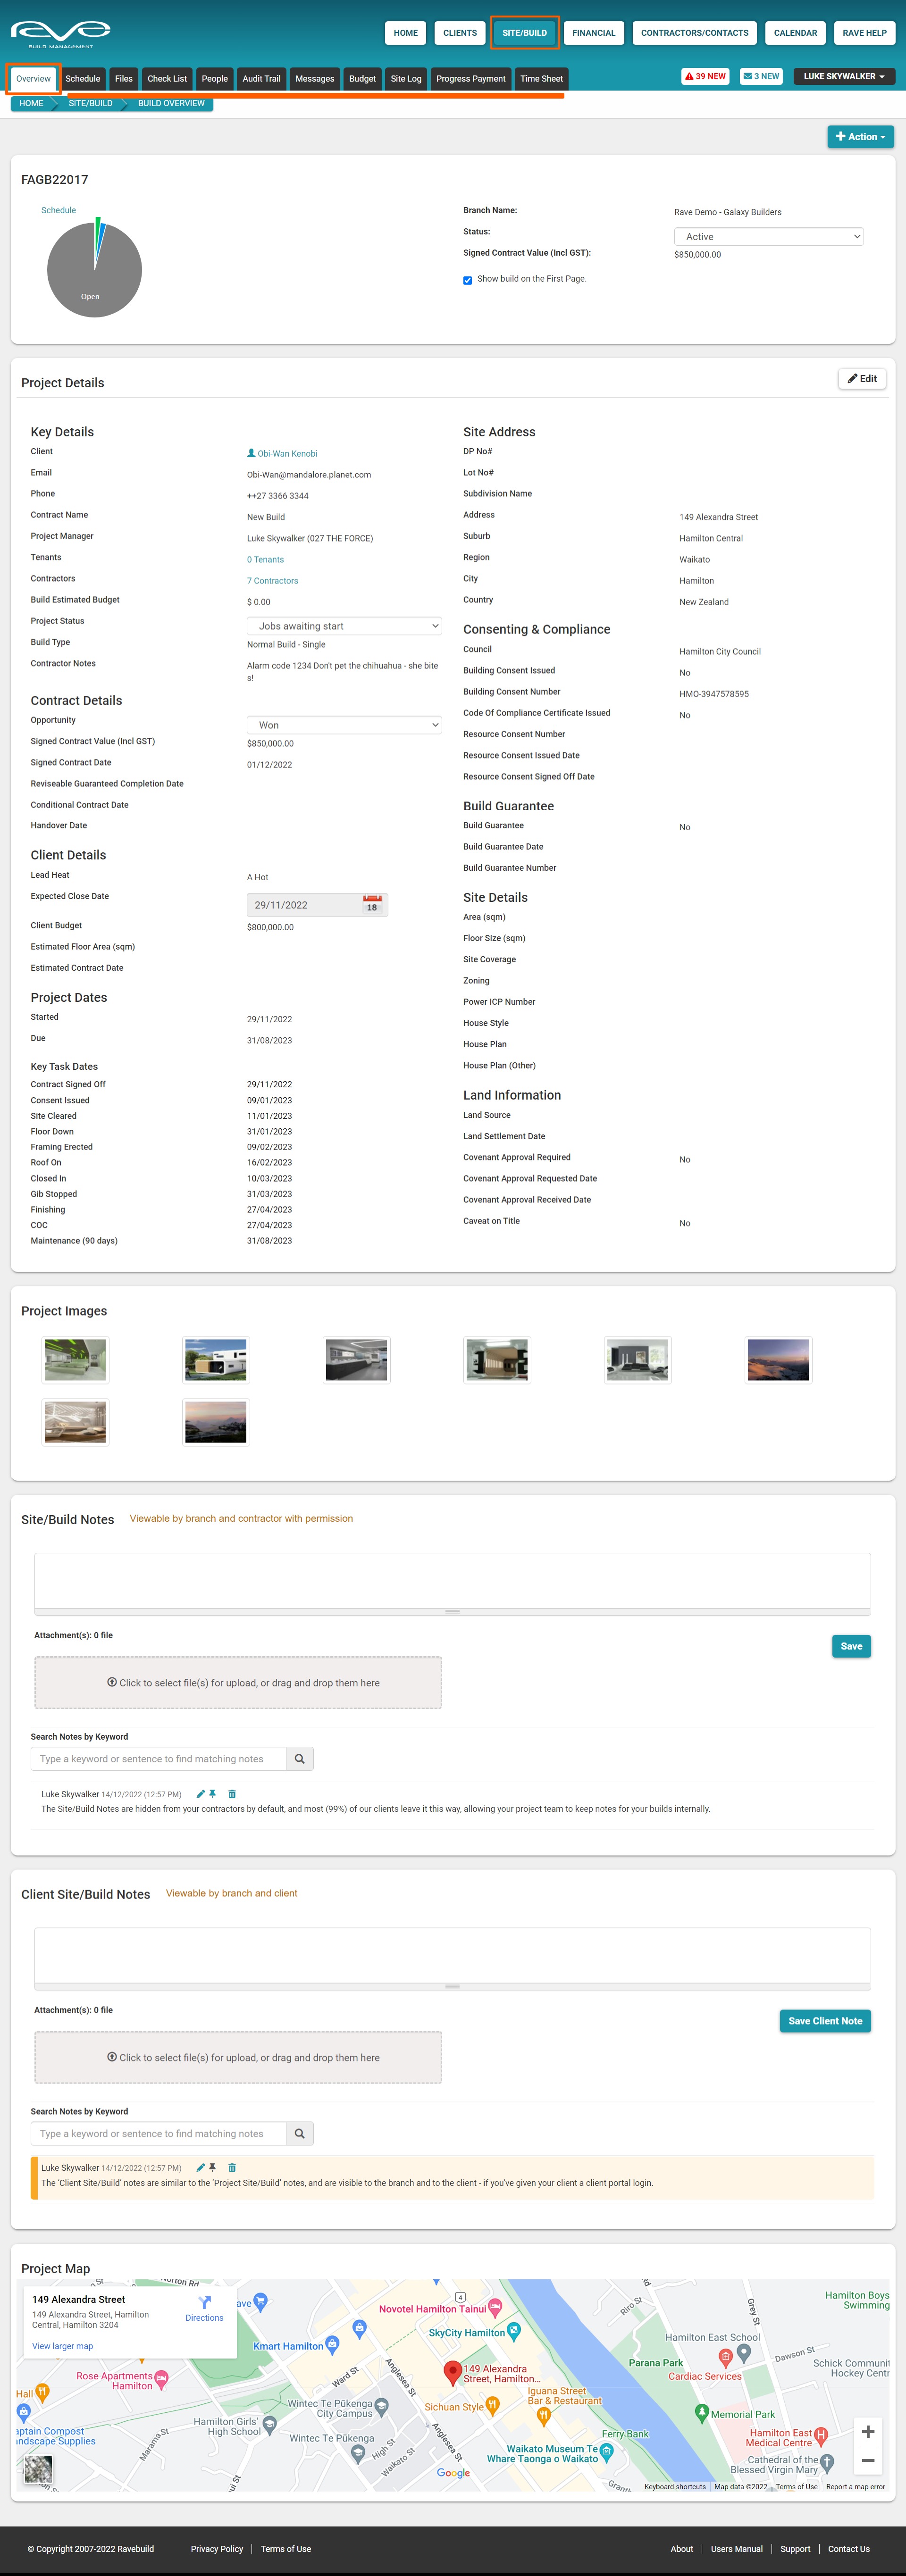Delete the Client Site/Build note
This screenshot has height=2576, width=906.
coord(232,2168)
